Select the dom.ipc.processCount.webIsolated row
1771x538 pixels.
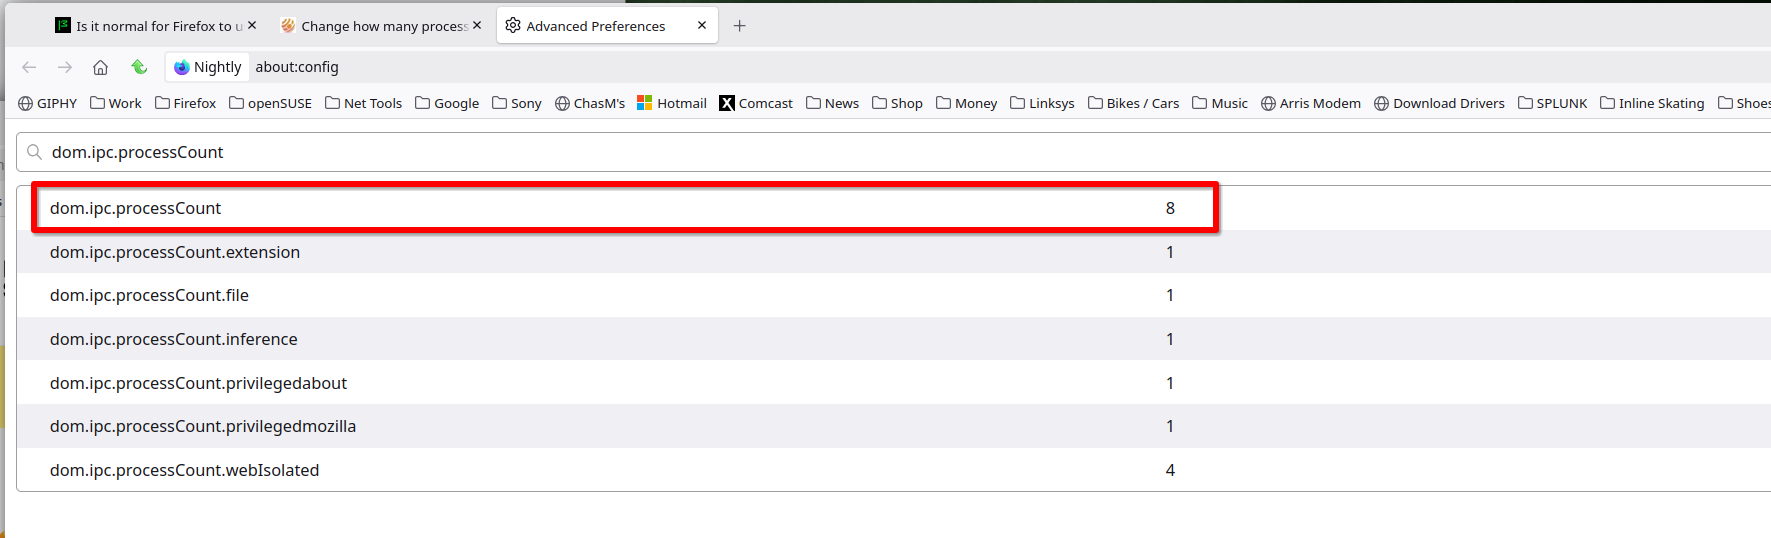coord(893,470)
